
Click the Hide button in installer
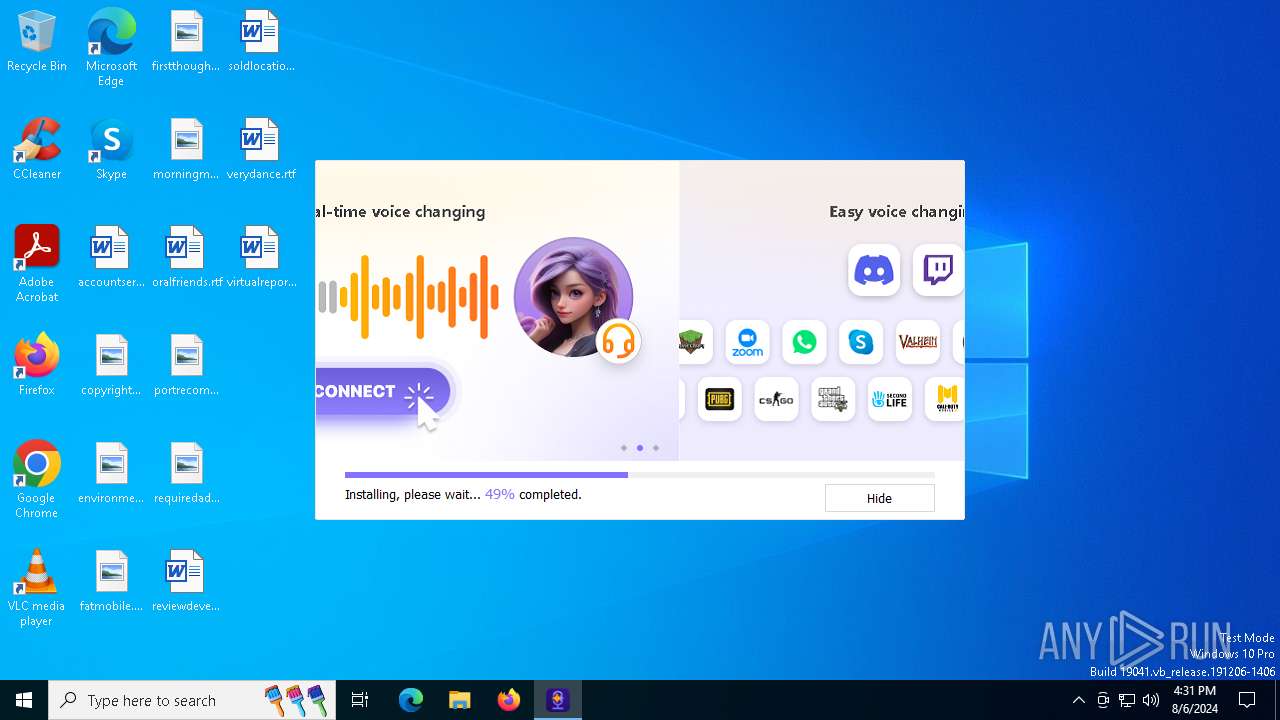[x=879, y=498]
